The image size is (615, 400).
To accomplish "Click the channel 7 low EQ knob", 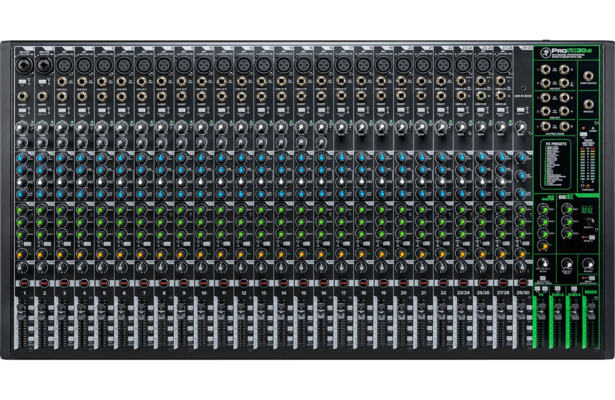I will [x=141, y=195].
